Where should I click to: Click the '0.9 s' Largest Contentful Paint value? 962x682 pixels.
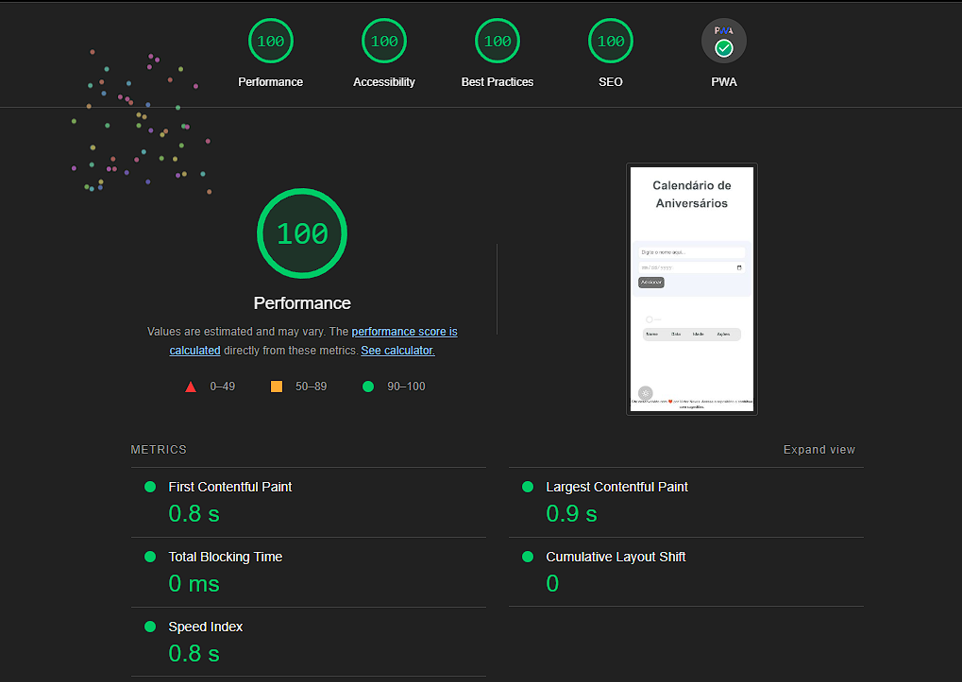[x=571, y=514]
